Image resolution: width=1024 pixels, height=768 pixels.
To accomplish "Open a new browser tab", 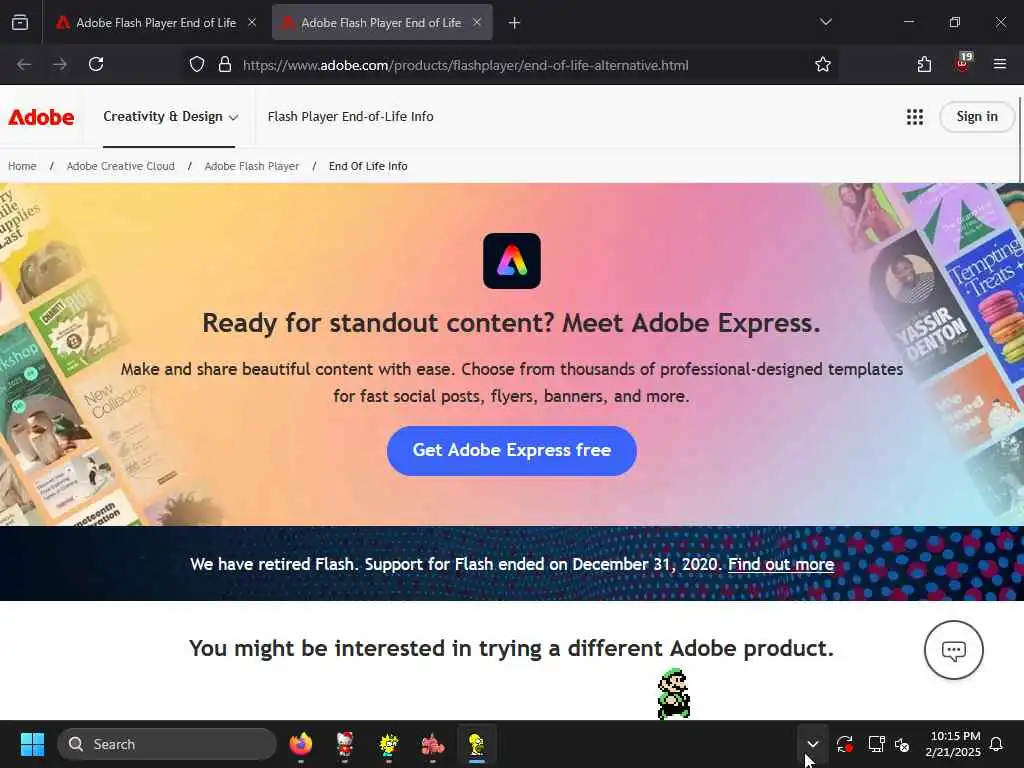I will coord(515,23).
